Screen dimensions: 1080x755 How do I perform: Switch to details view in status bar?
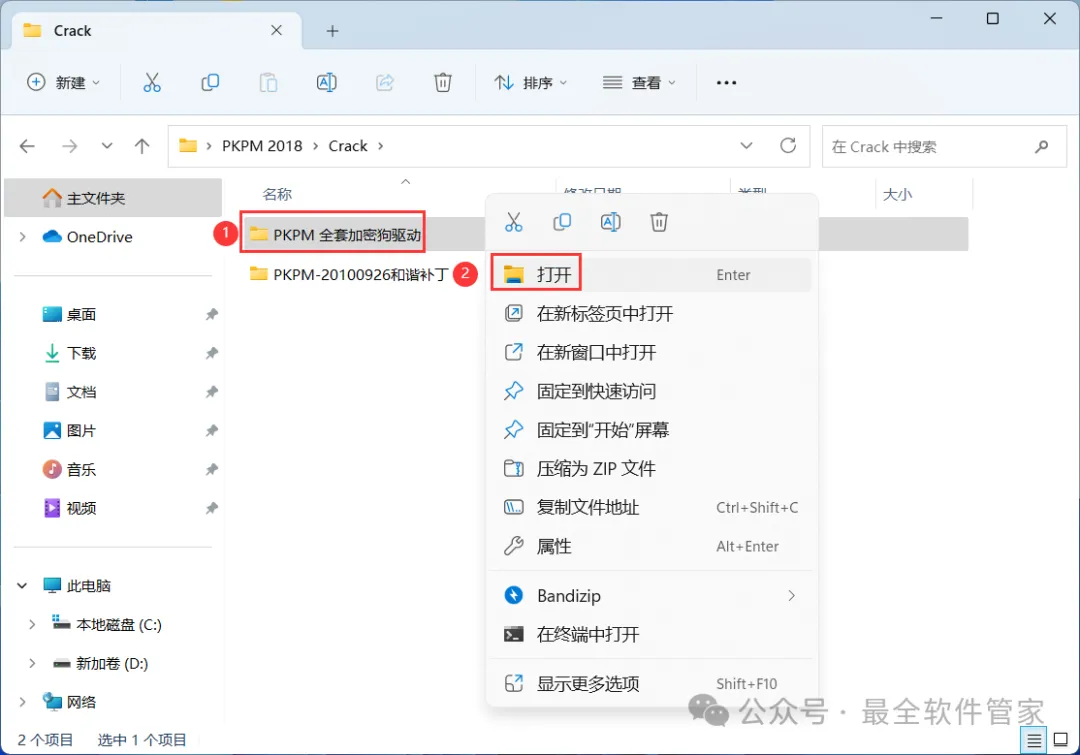[1034, 741]
